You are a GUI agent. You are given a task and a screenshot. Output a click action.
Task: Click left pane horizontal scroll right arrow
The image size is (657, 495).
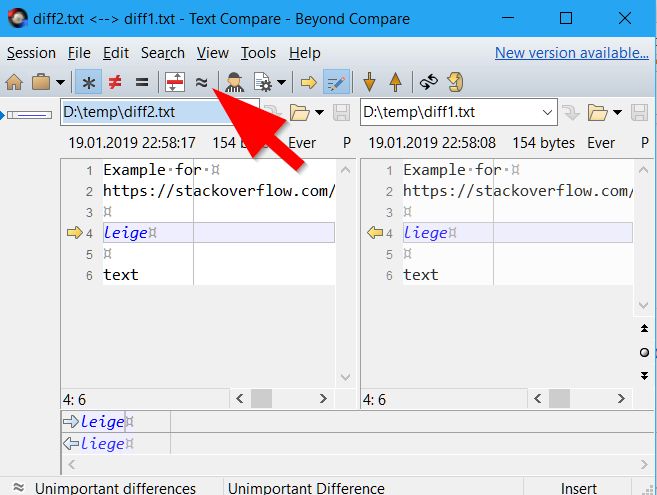click(x=323, y=399)
